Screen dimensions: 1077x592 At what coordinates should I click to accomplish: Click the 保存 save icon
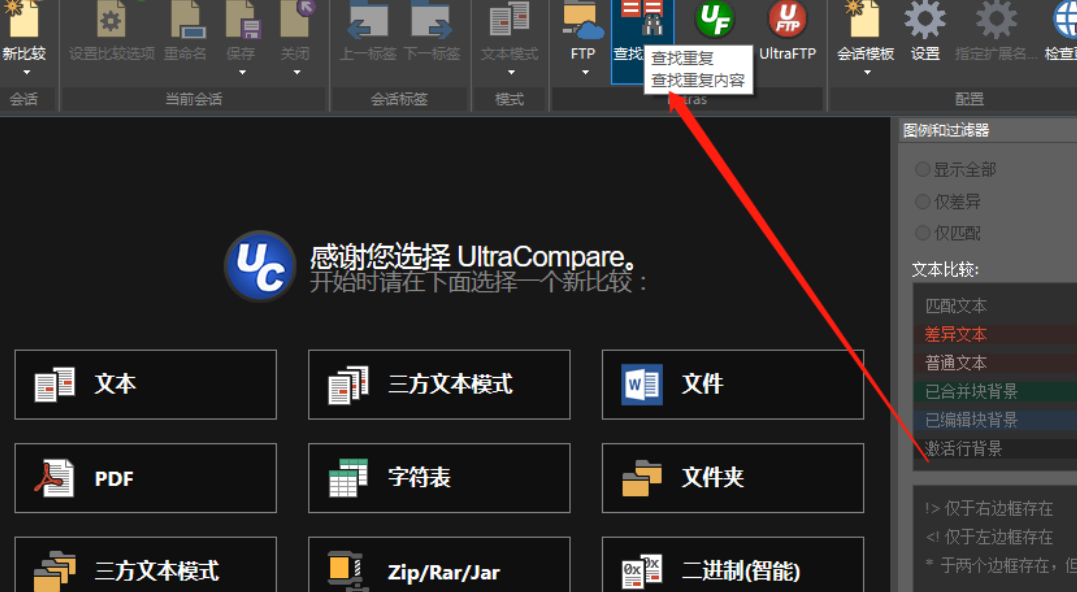[x=243, y=19]
